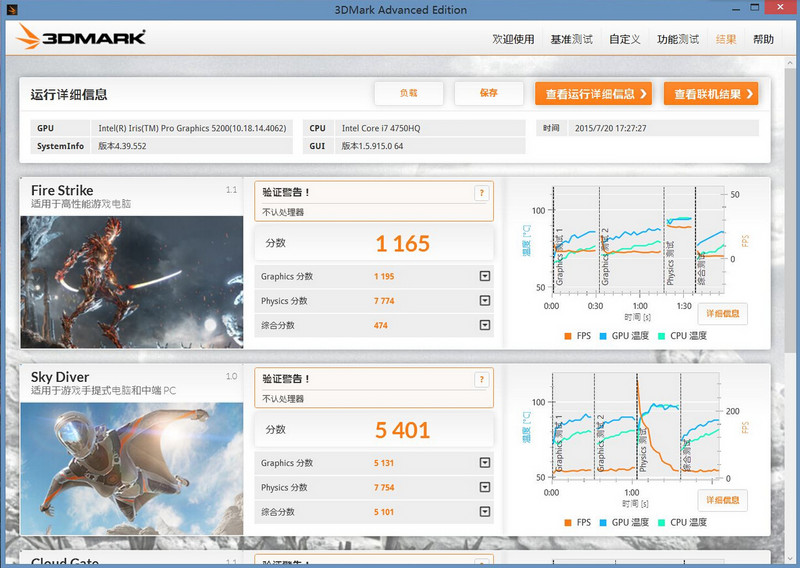This screenshot has height=568, width=800.
Task: Click the Fire Strike score 1 165
Action: [x=403, y=243]
